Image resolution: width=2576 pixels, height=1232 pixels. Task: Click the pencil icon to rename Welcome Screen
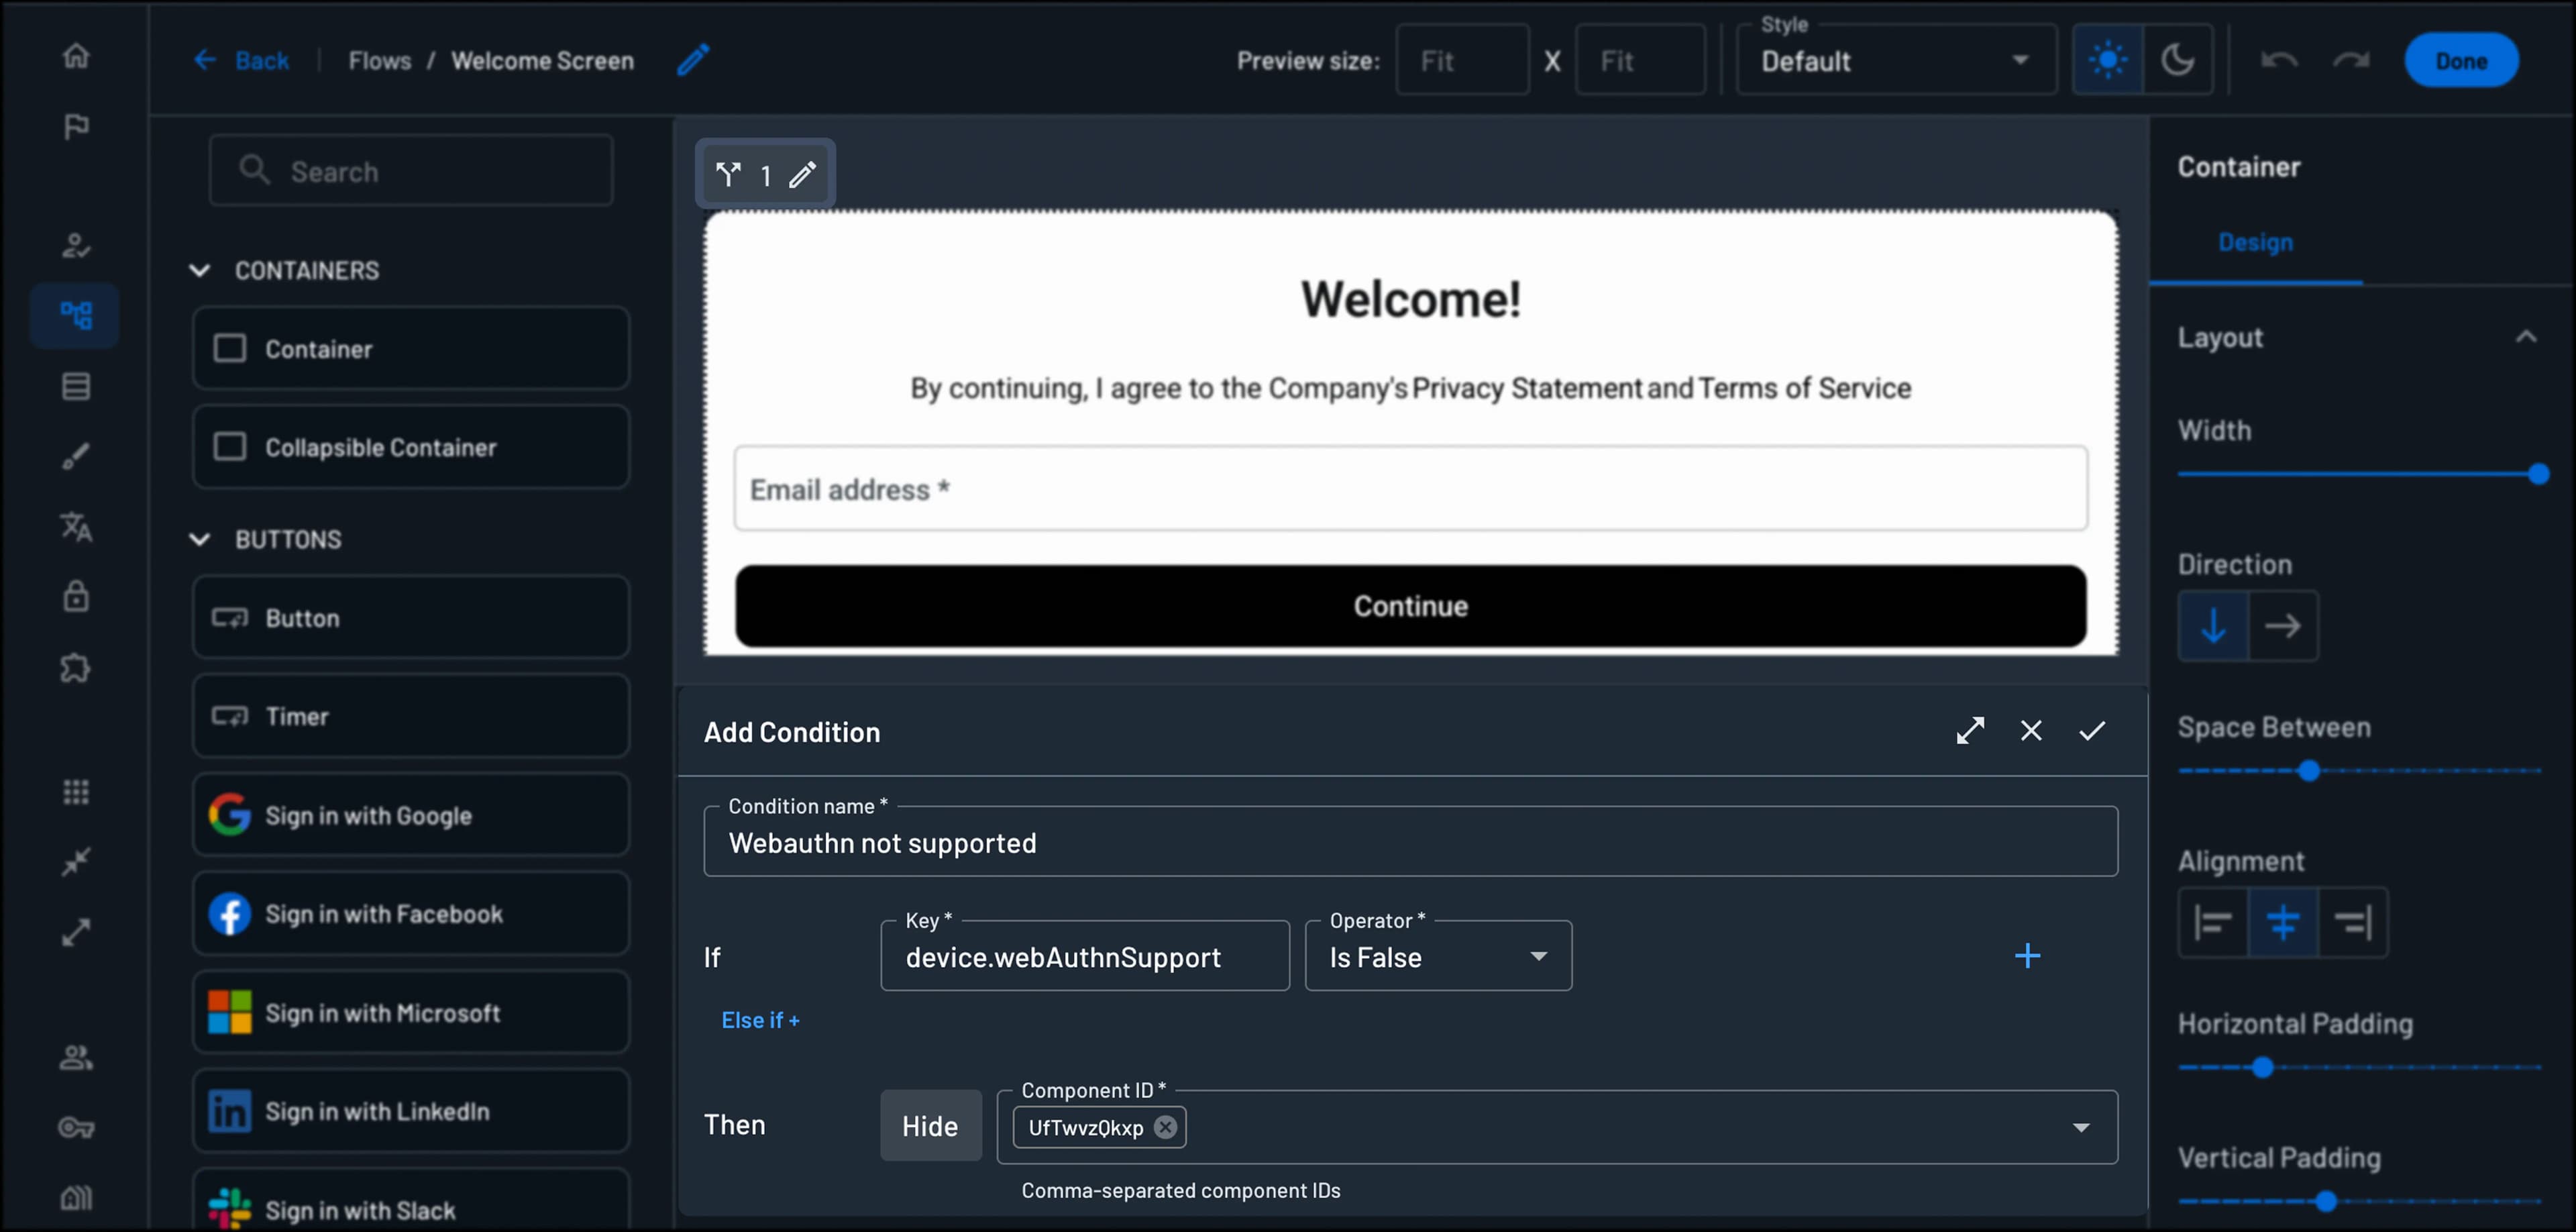tap(692, 60)
